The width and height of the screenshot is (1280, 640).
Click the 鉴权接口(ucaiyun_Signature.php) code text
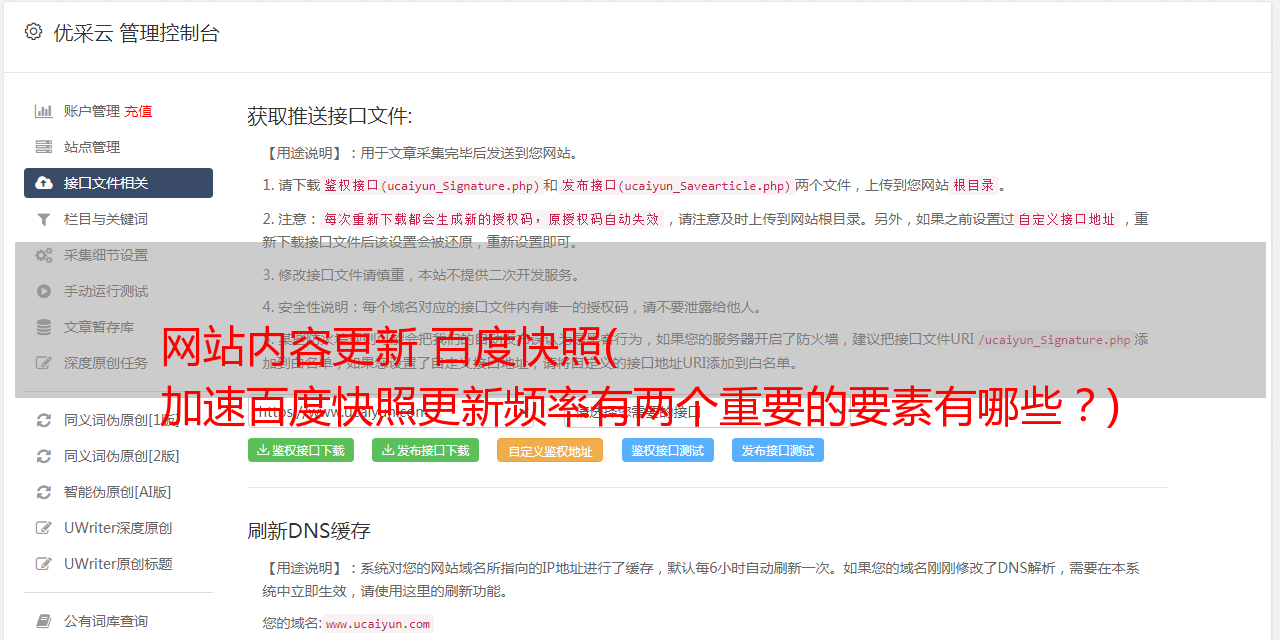(x=431, y=186)
